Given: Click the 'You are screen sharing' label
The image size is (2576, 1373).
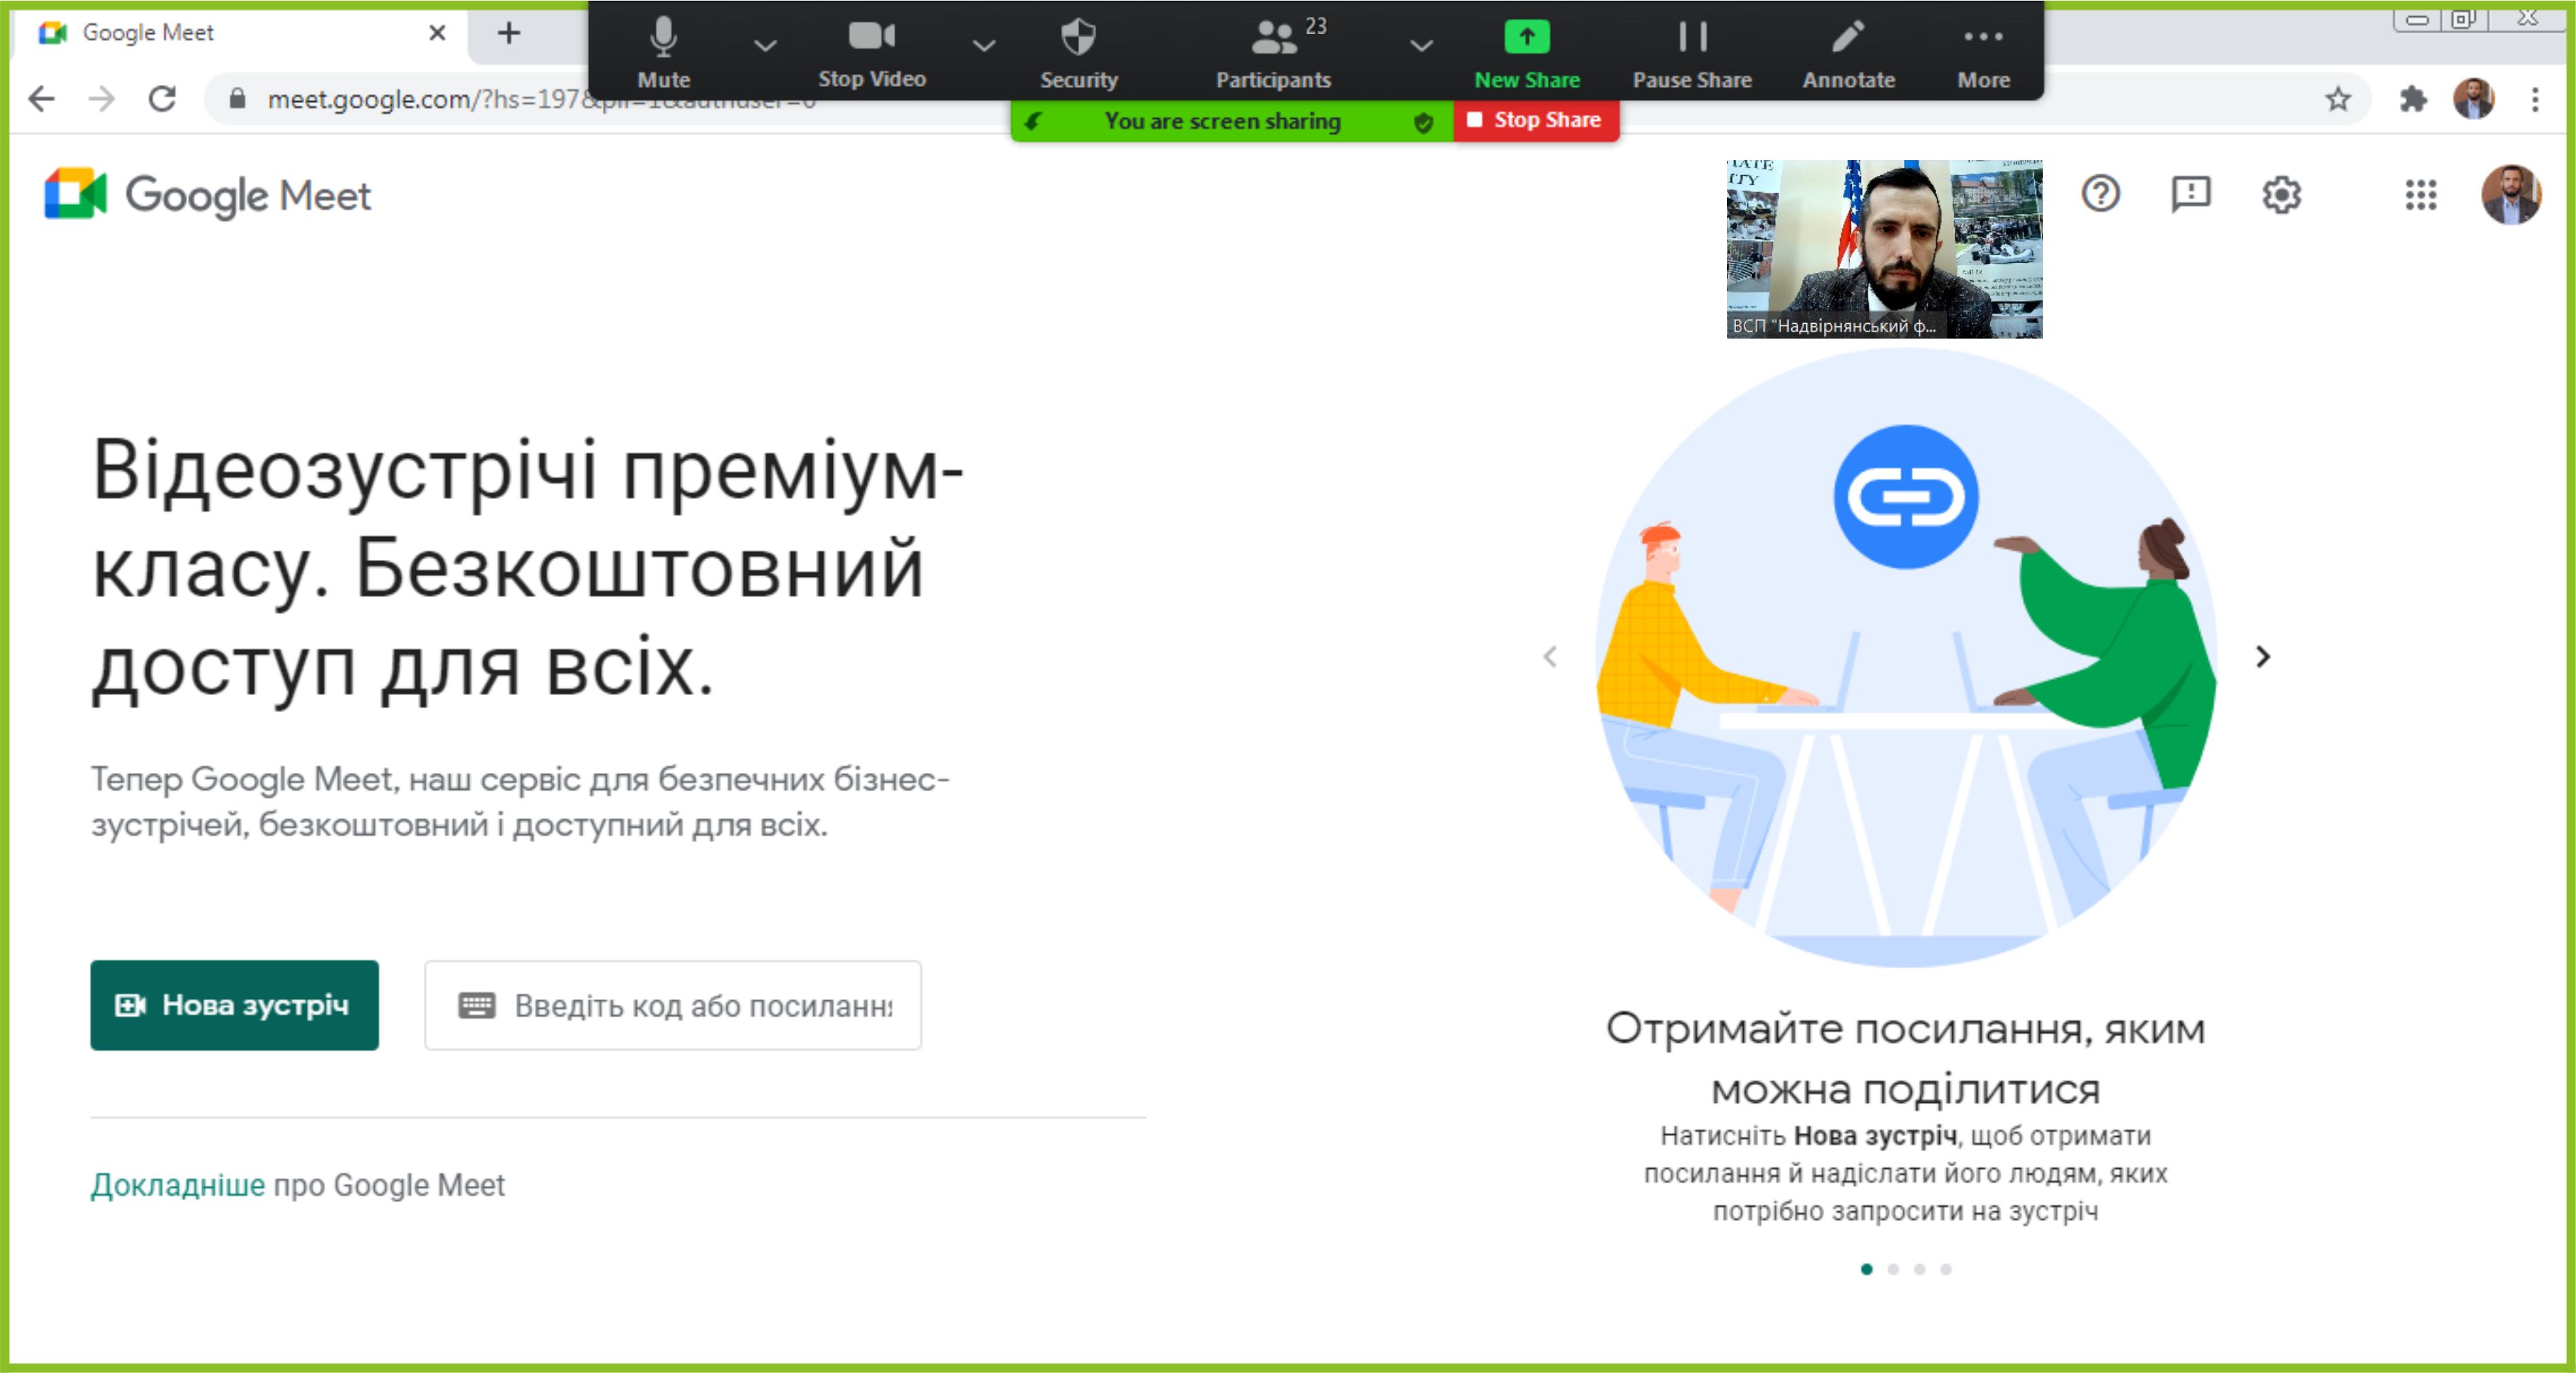Looking at the screenshot, I should 1222,121.
